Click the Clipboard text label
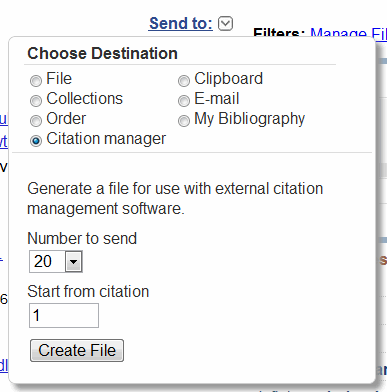Viewport: 387px width, 392px height. (229, 79)
